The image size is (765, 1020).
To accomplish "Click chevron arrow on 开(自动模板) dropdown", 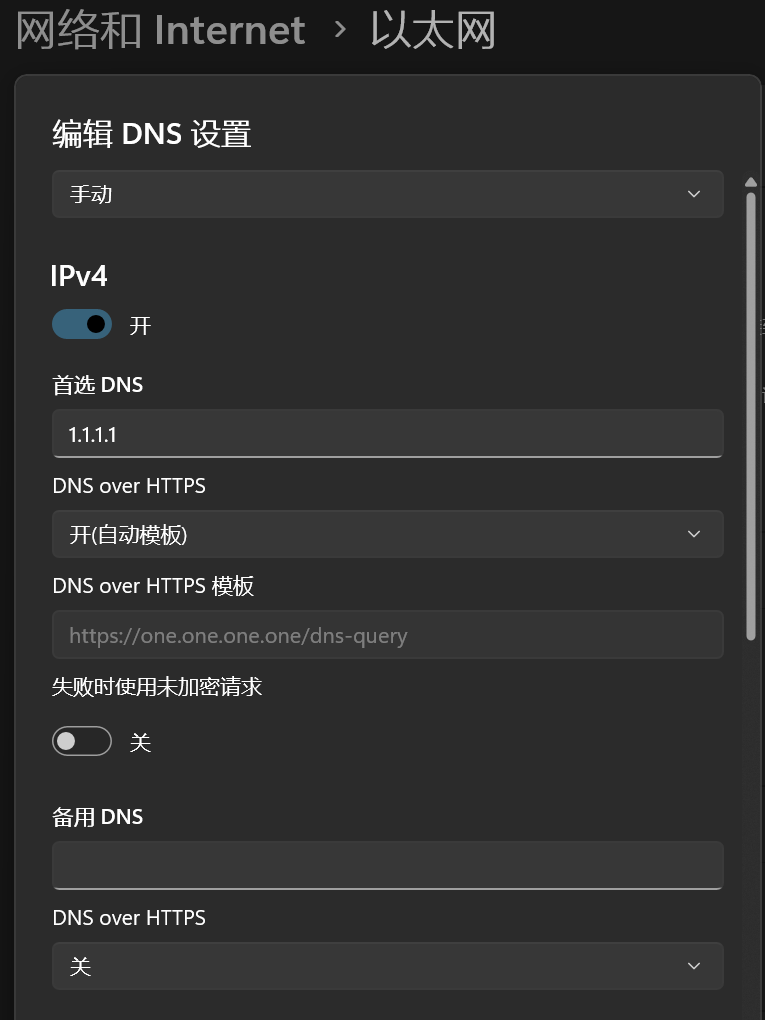I will click(x=694, y=534).
